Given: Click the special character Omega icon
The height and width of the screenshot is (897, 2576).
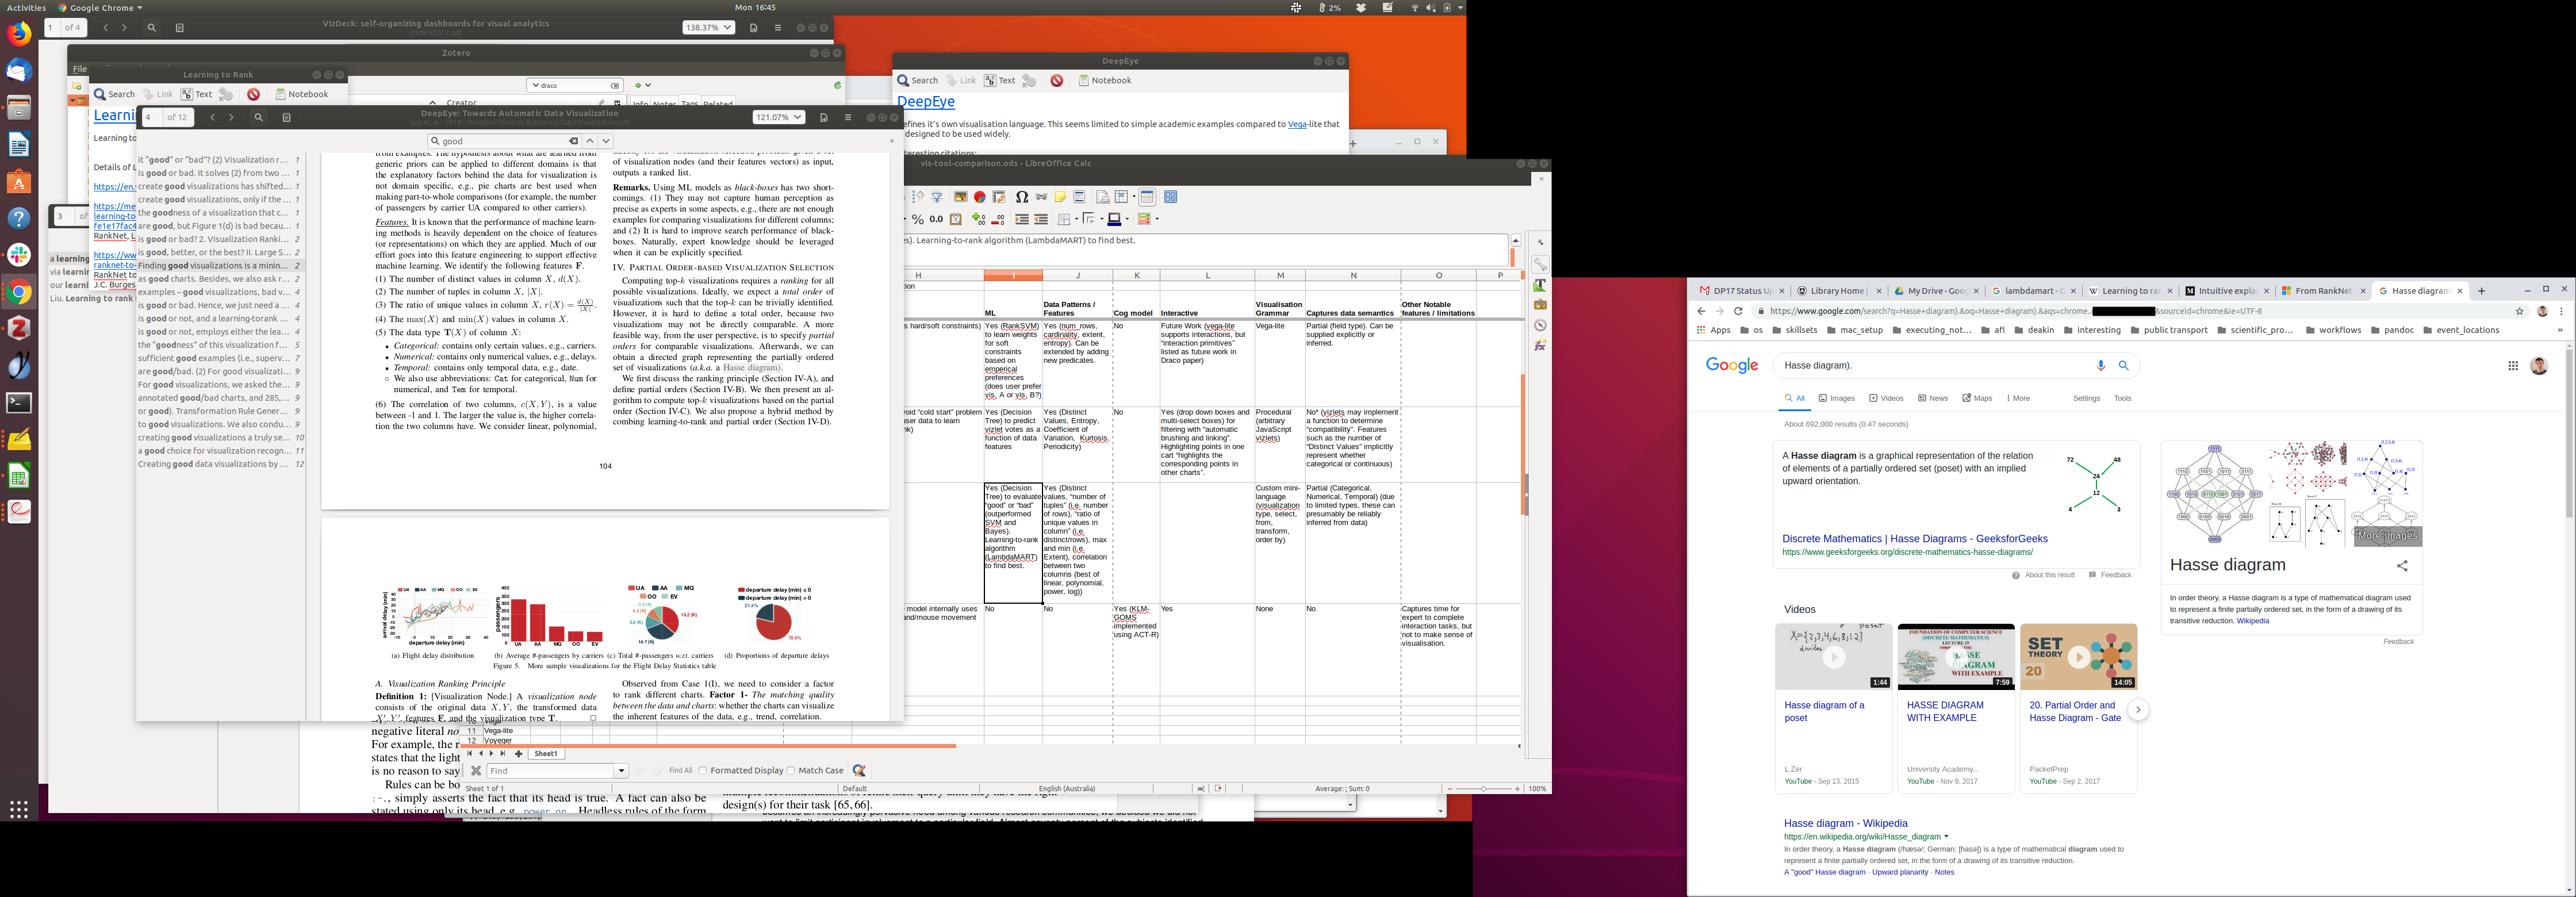Looking at the screenshot, I should pos(1022,197).
